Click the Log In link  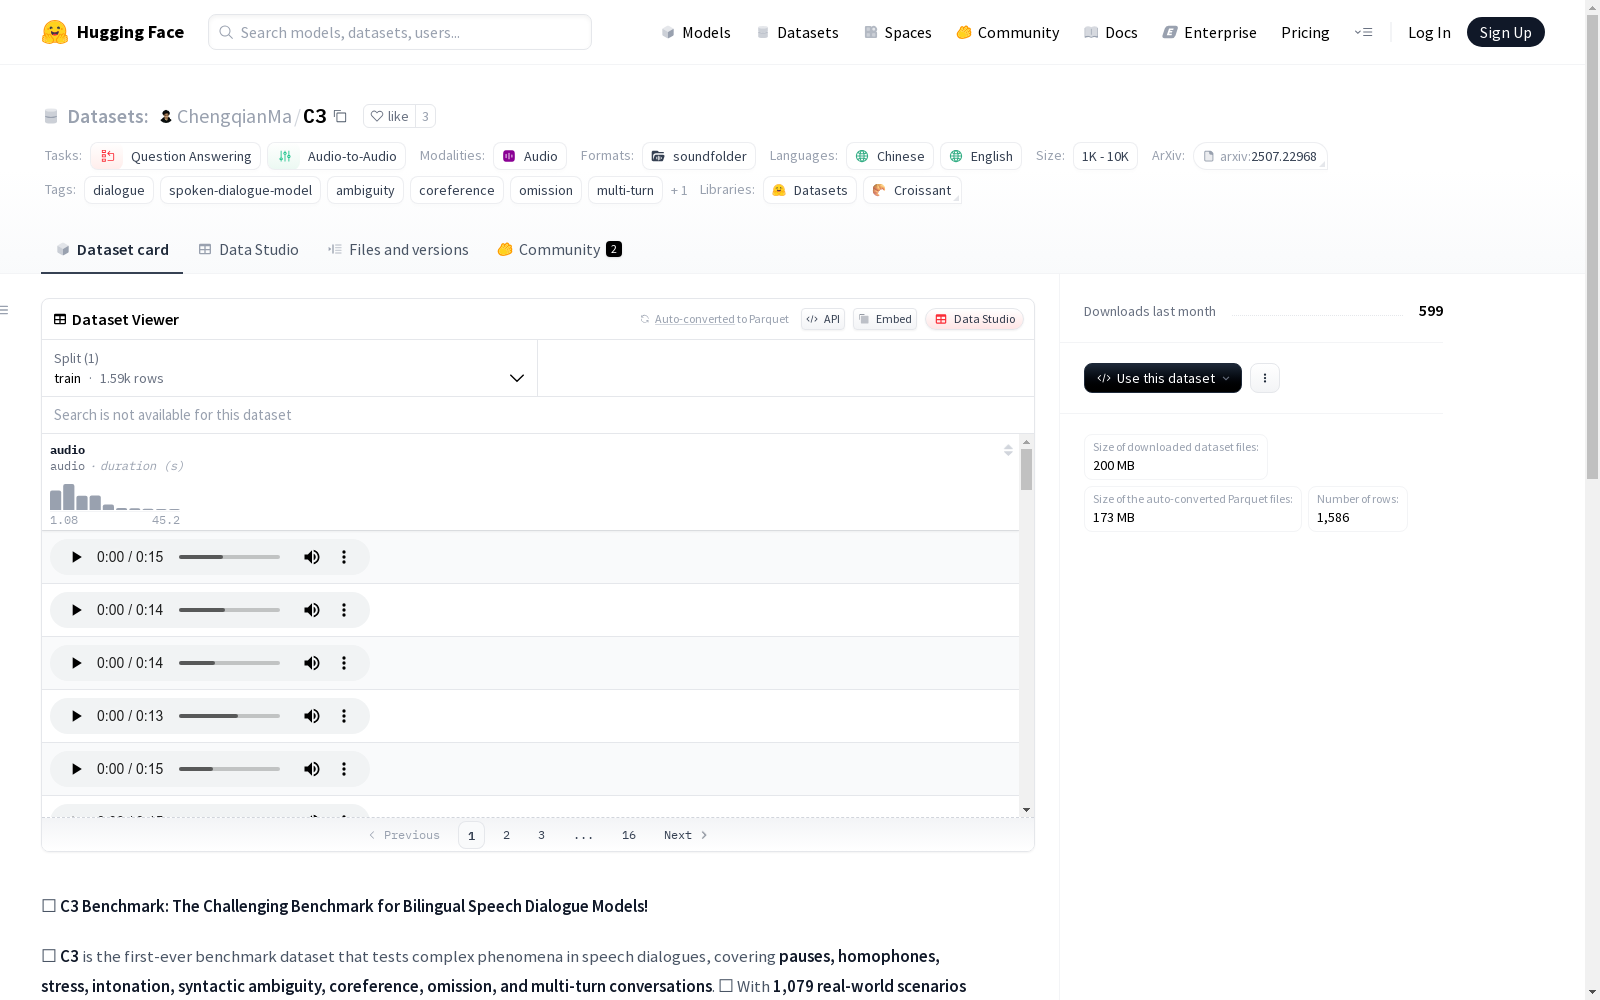tap(1429, 32)
